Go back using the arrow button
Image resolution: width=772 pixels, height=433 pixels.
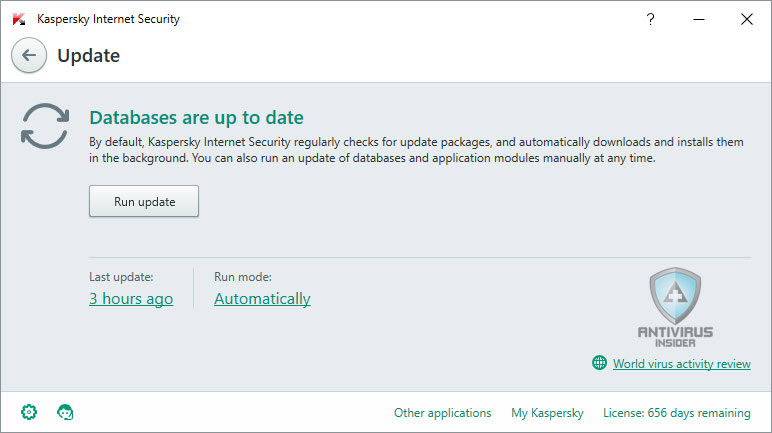click(x=29, y=55)
